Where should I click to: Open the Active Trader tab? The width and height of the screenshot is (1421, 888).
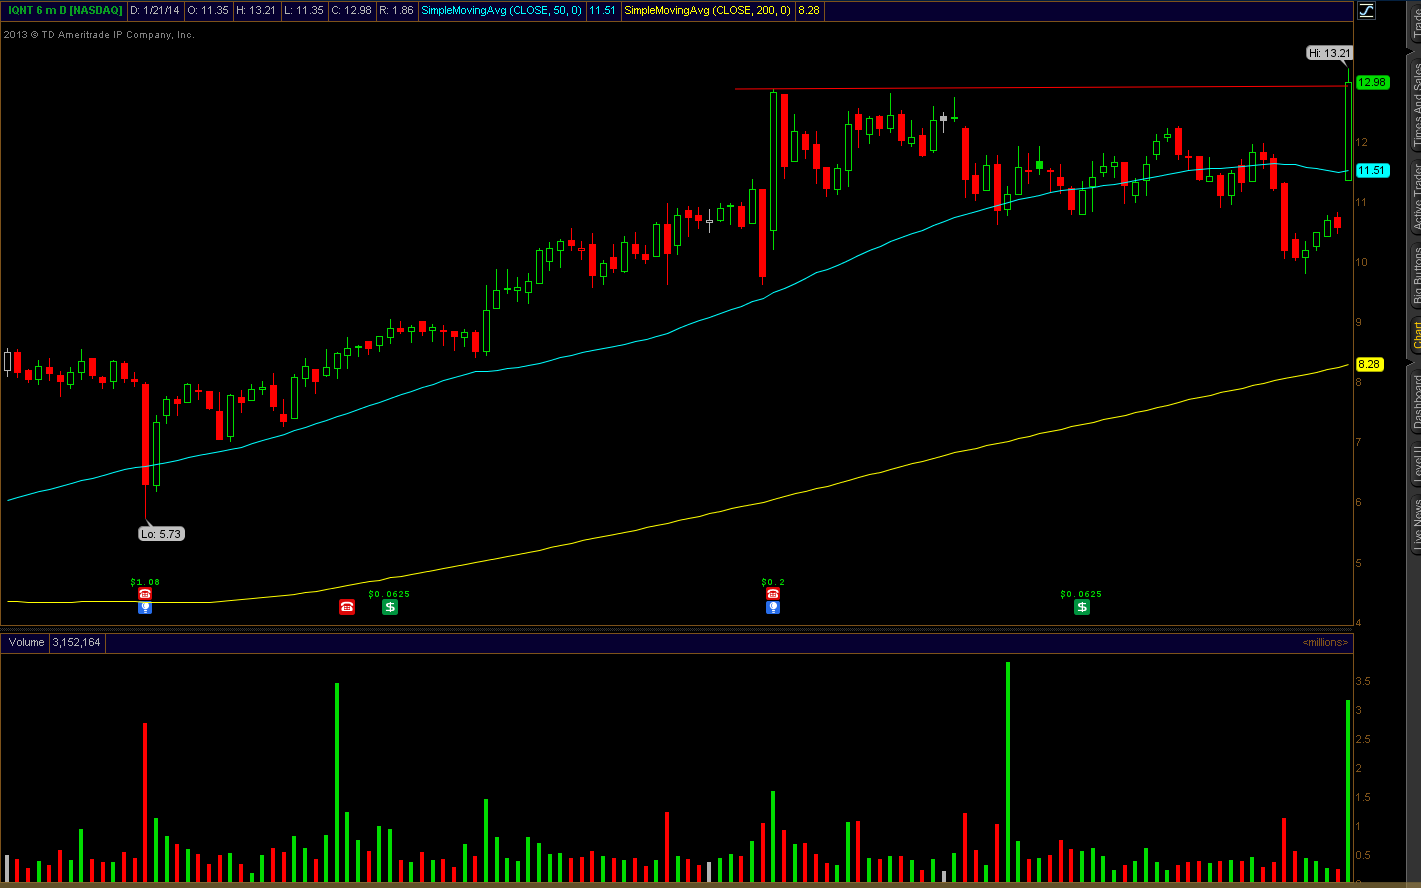click(1414, 197)
